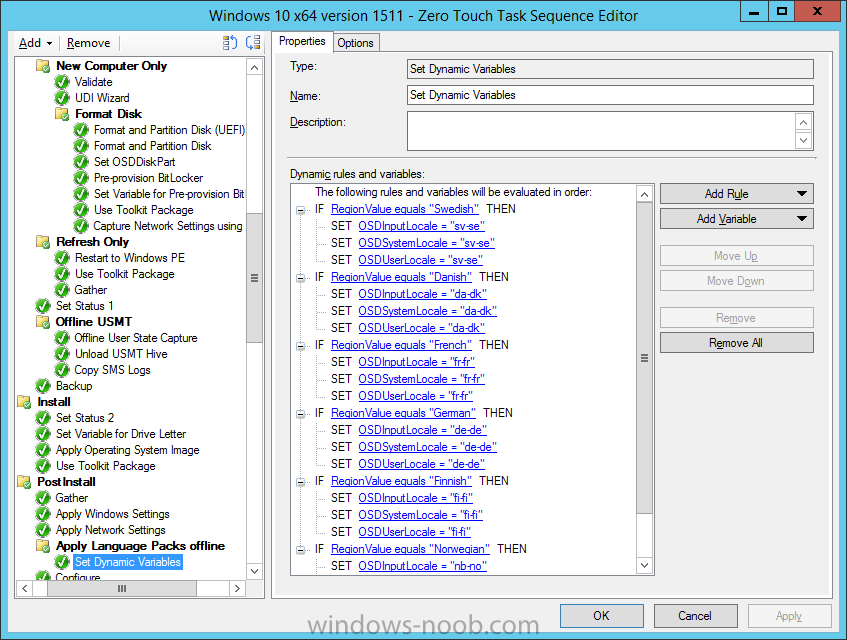Click Remove in the sequence toolbar

89,43
